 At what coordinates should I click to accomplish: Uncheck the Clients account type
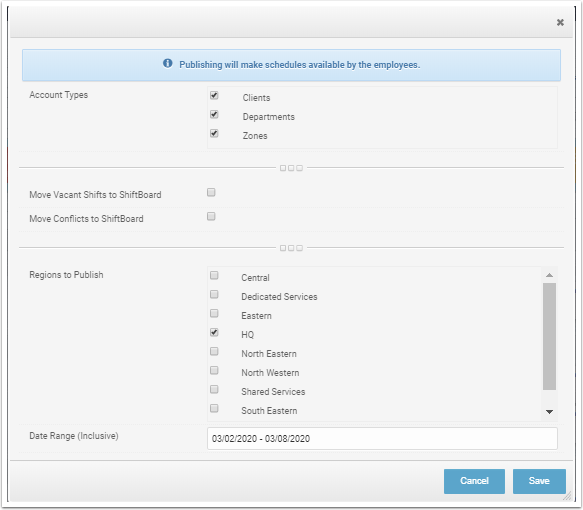click(214, 96)
